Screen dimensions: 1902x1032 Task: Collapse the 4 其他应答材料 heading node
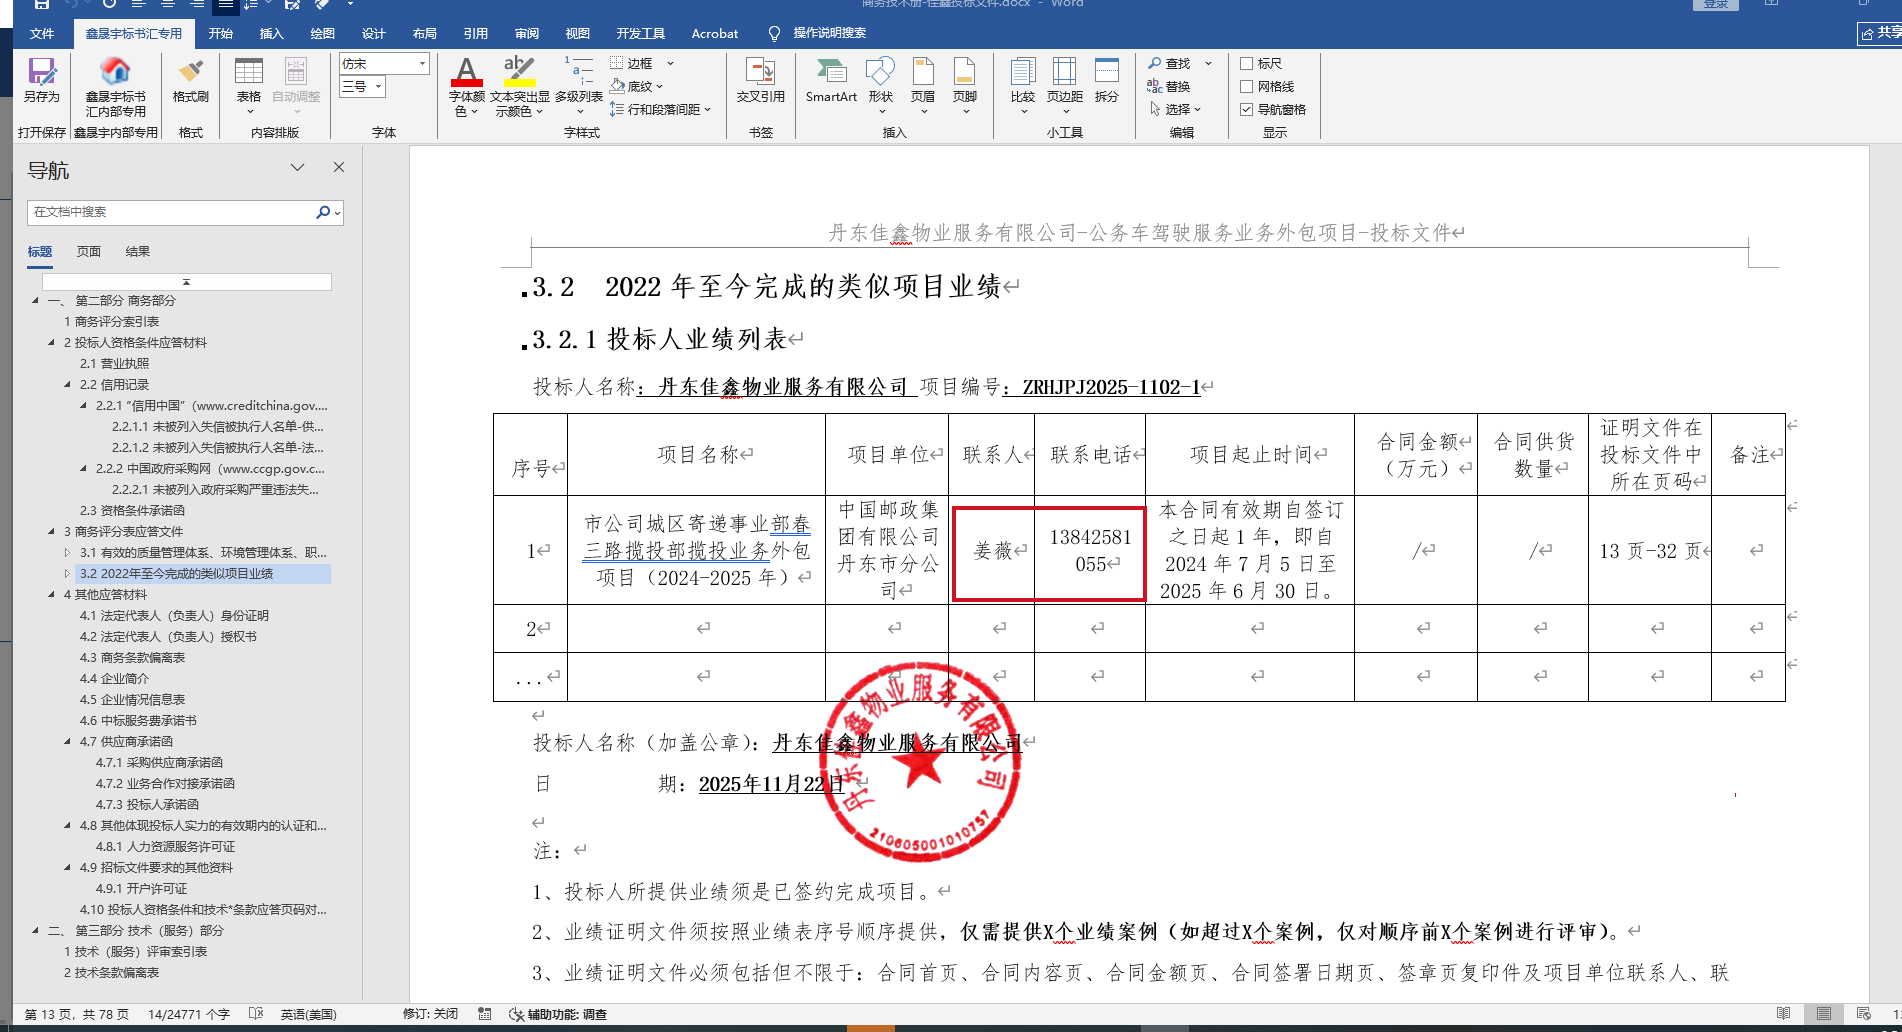(52, 594)
